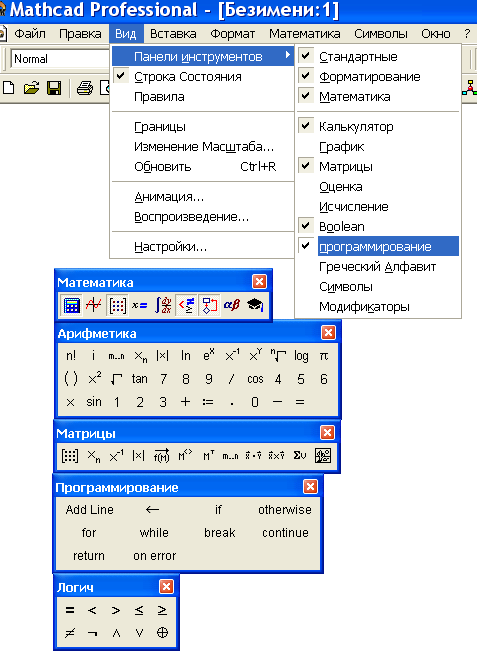Insert factorial n! from Арифметика panel
The width and height of the screenshot is (477, 656).
pos(71,356)
